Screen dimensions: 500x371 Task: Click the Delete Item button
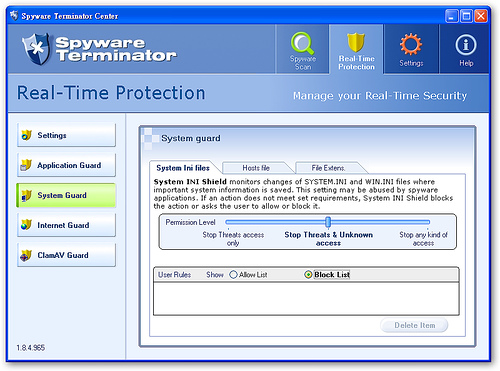pos(414,325)
